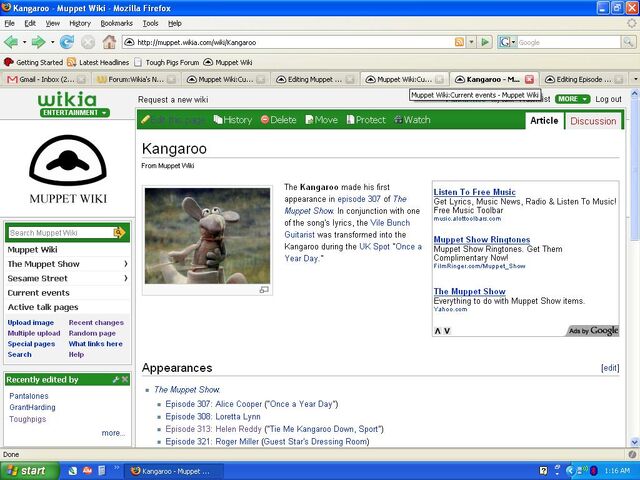Open the Google search engine selector
This screenshot has height=480, width=640.
tap(507, 42)
